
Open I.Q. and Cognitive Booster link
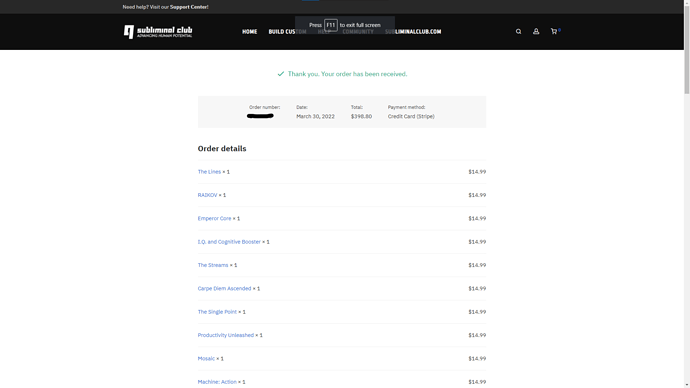coord(229,242)
